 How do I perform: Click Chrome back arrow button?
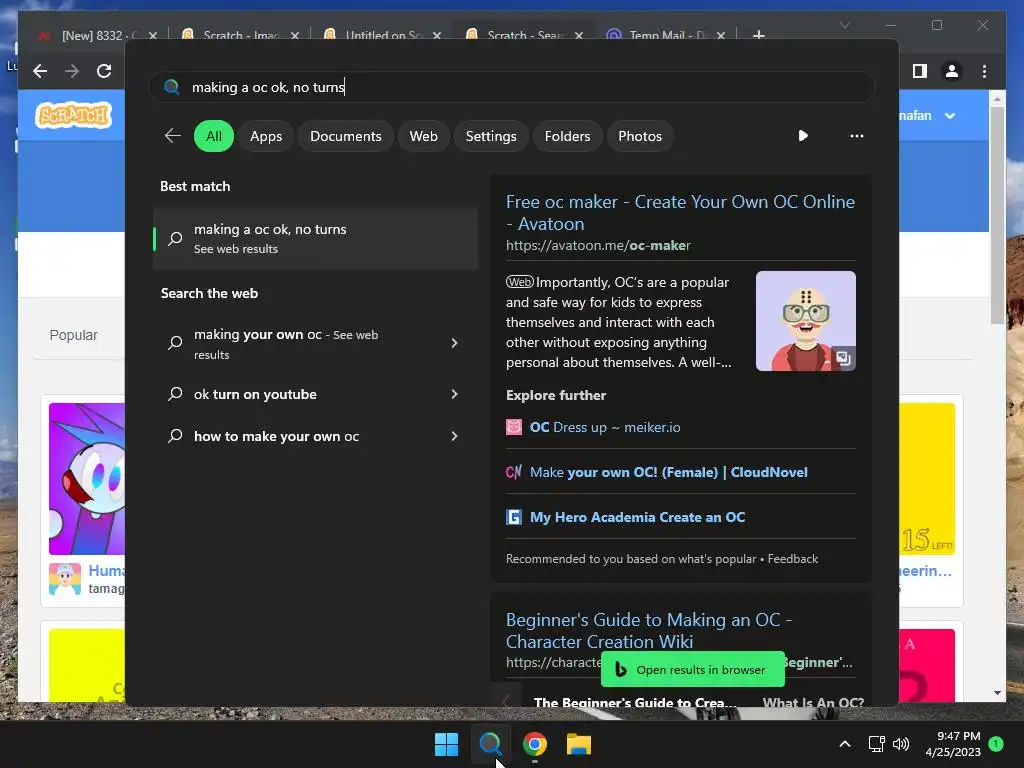click(40, 71)
